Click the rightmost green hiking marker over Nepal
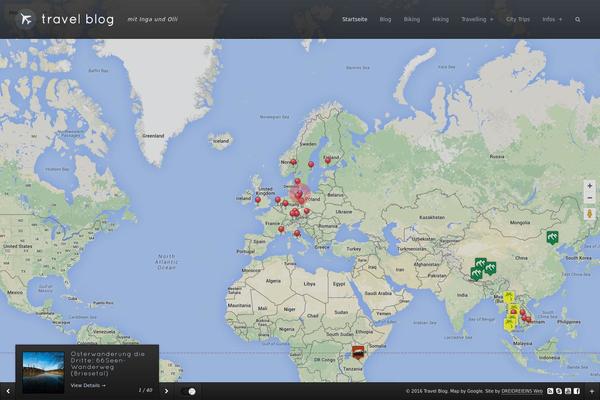This screenshot has width=600, height=400. pyautogui.click(x=490, y=268)
